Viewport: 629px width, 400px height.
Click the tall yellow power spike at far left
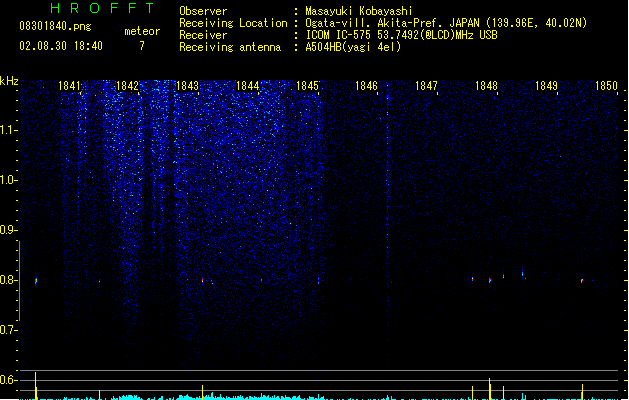36,386
